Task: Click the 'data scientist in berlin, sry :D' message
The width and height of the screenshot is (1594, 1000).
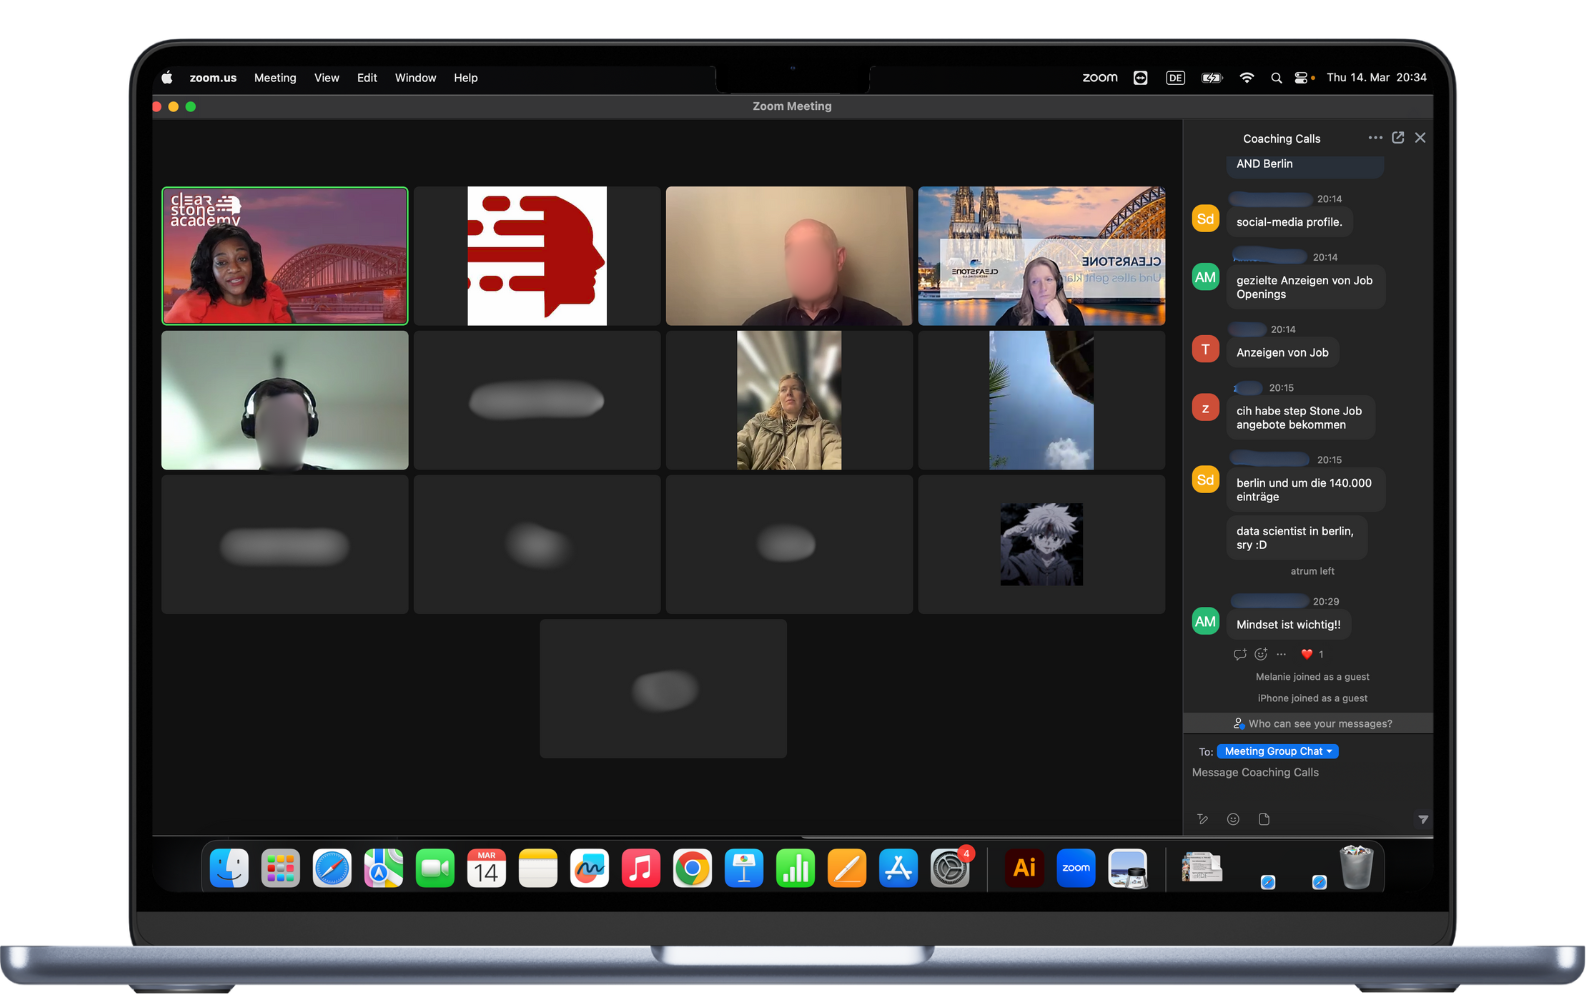Action: click(x=1296, y=538)
